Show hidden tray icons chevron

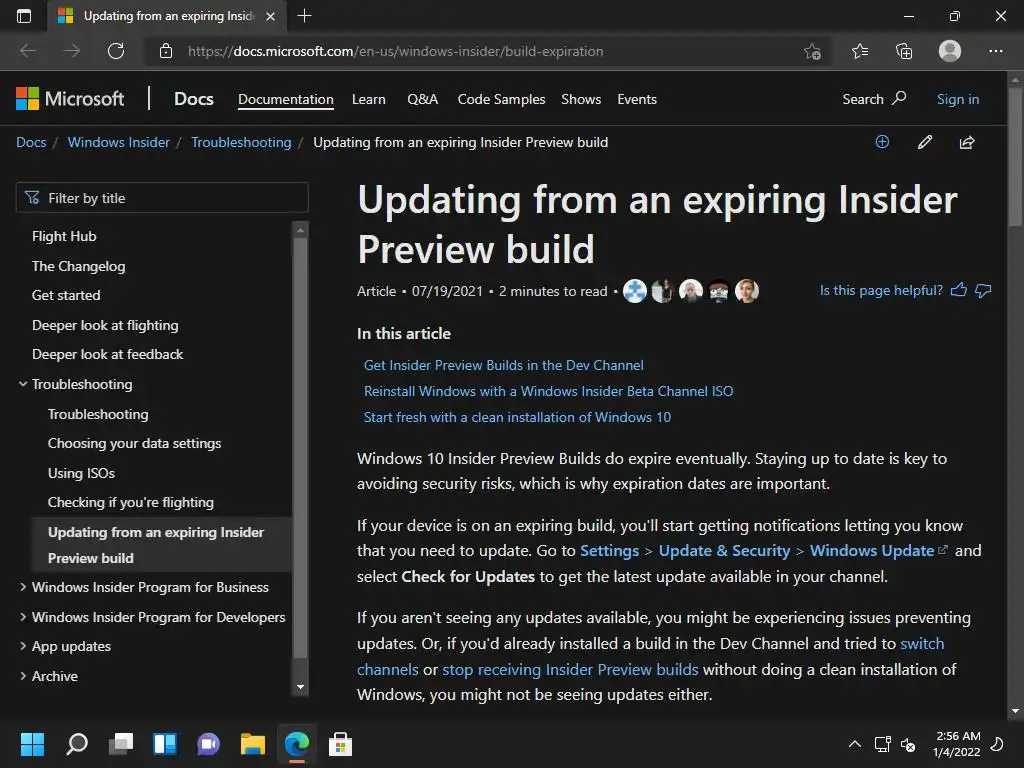click(854, 744)
